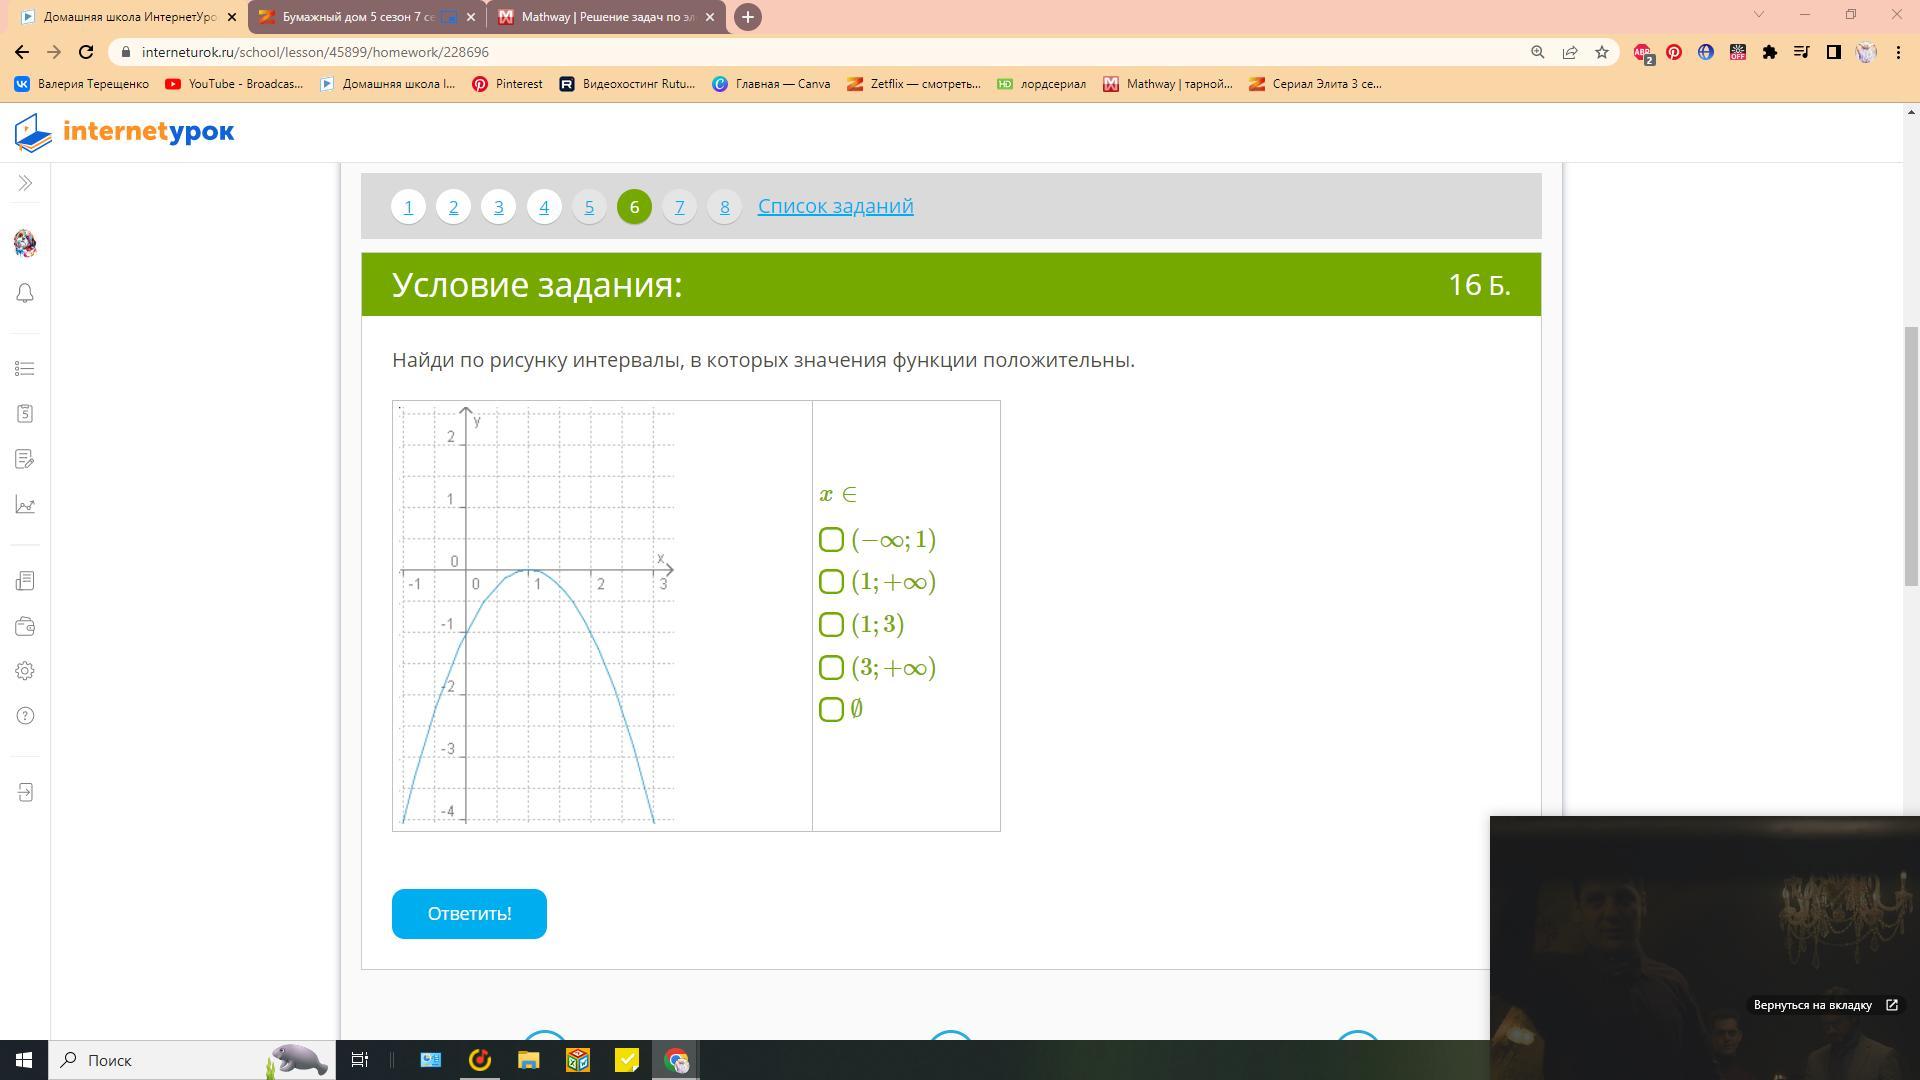Viewport: 1920px width, 1080px height.
Task: Go to task number 7
Action: click(x=679, y=207)
